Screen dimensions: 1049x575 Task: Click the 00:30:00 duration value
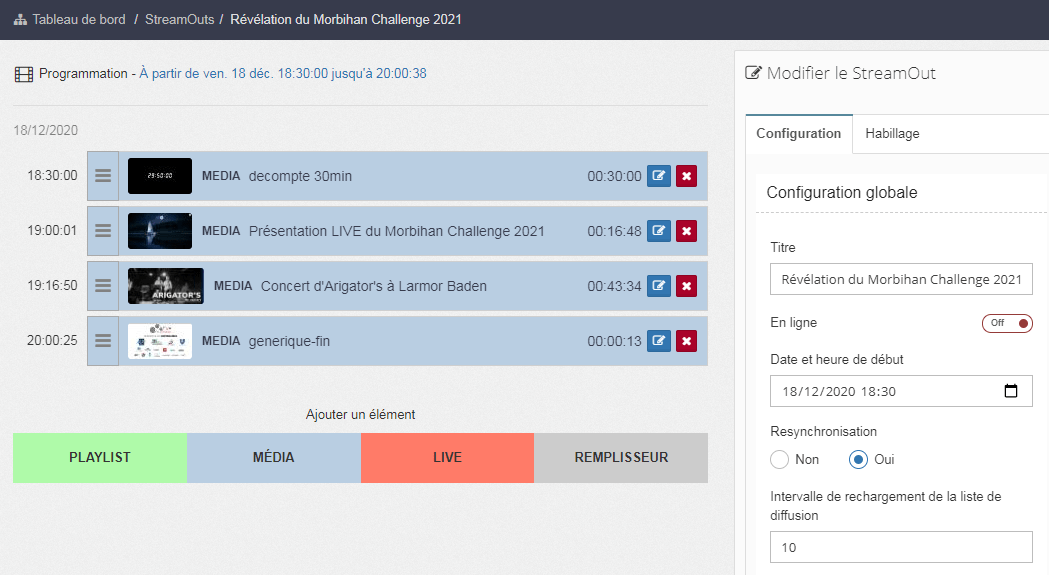tap(614, 176)
